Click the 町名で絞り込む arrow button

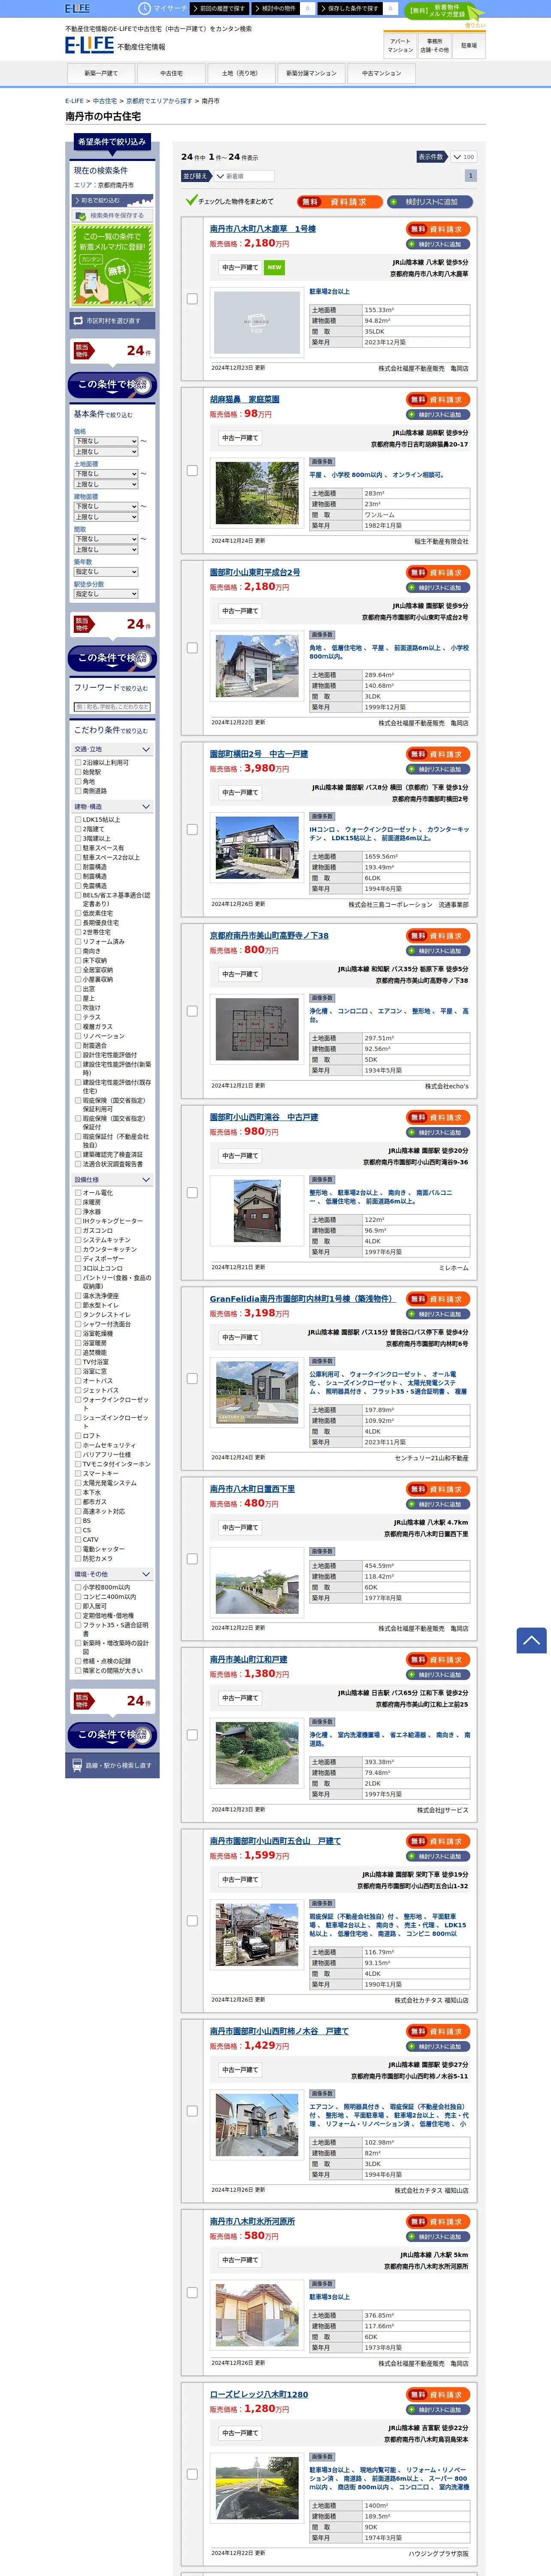pos(112,200)
